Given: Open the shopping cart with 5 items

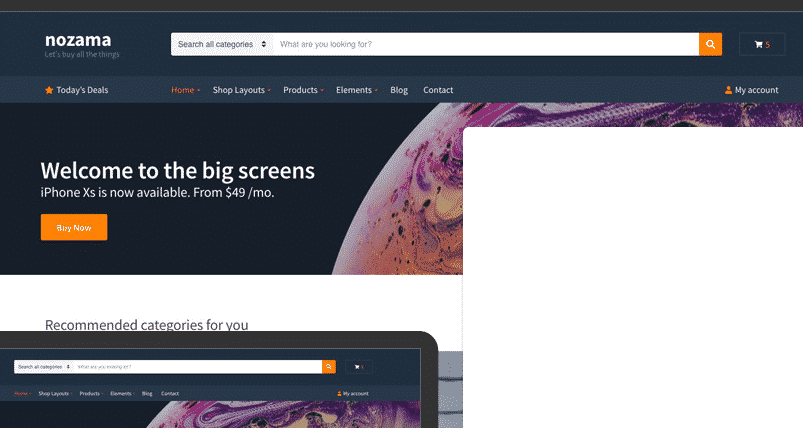Looking at the screenshot, I should pyautogui.click(x=762, y=45).
